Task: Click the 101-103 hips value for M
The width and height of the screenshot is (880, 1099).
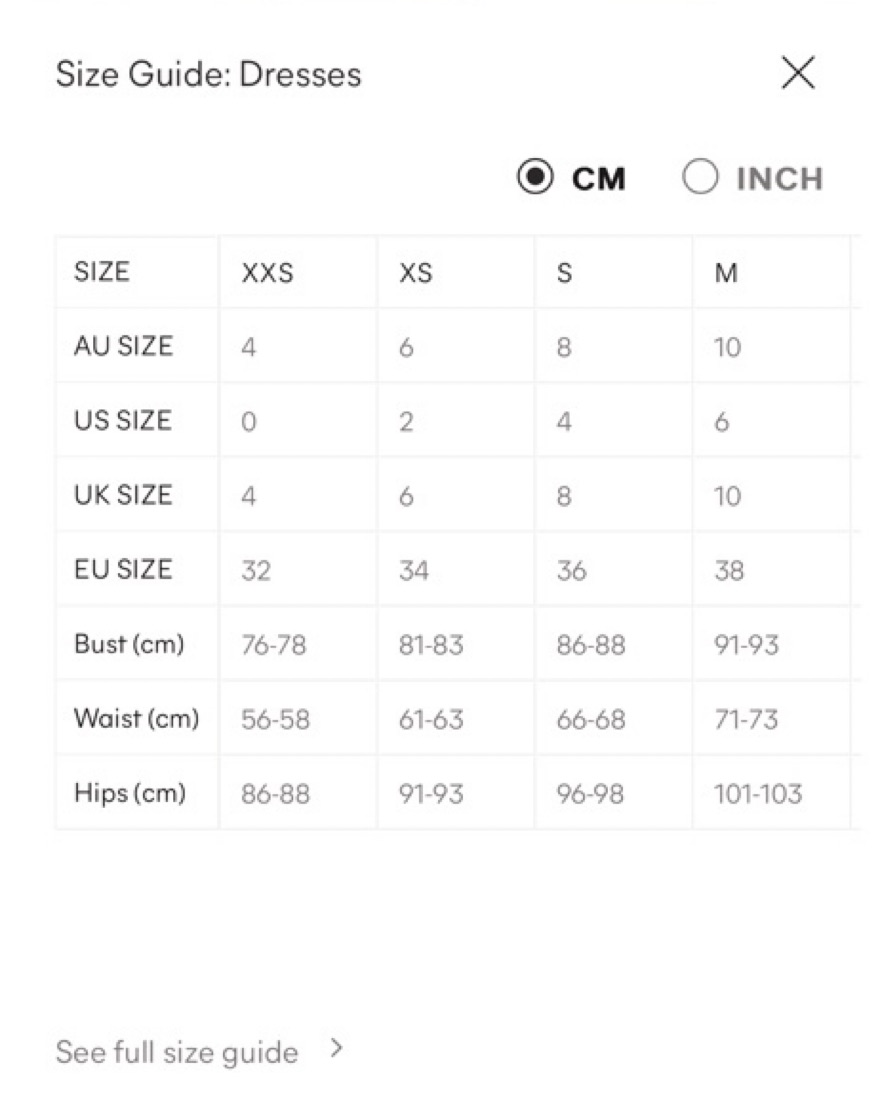Action: 757,794
